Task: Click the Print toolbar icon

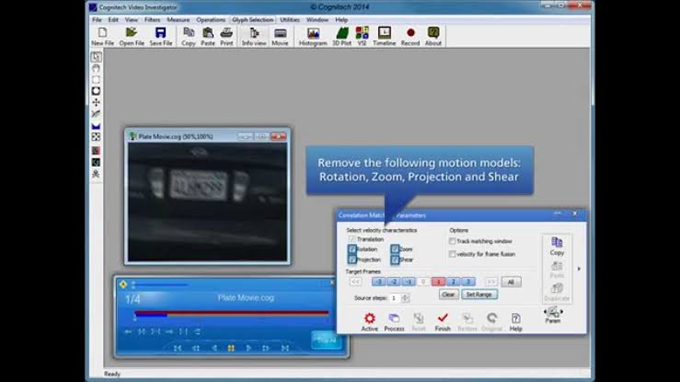Action: point(226,36)
